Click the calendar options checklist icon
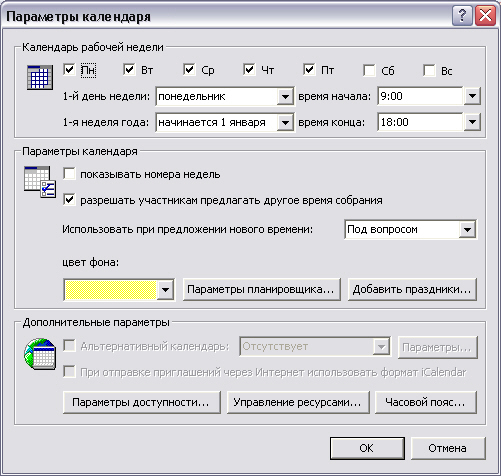 [x=40, y=182]
